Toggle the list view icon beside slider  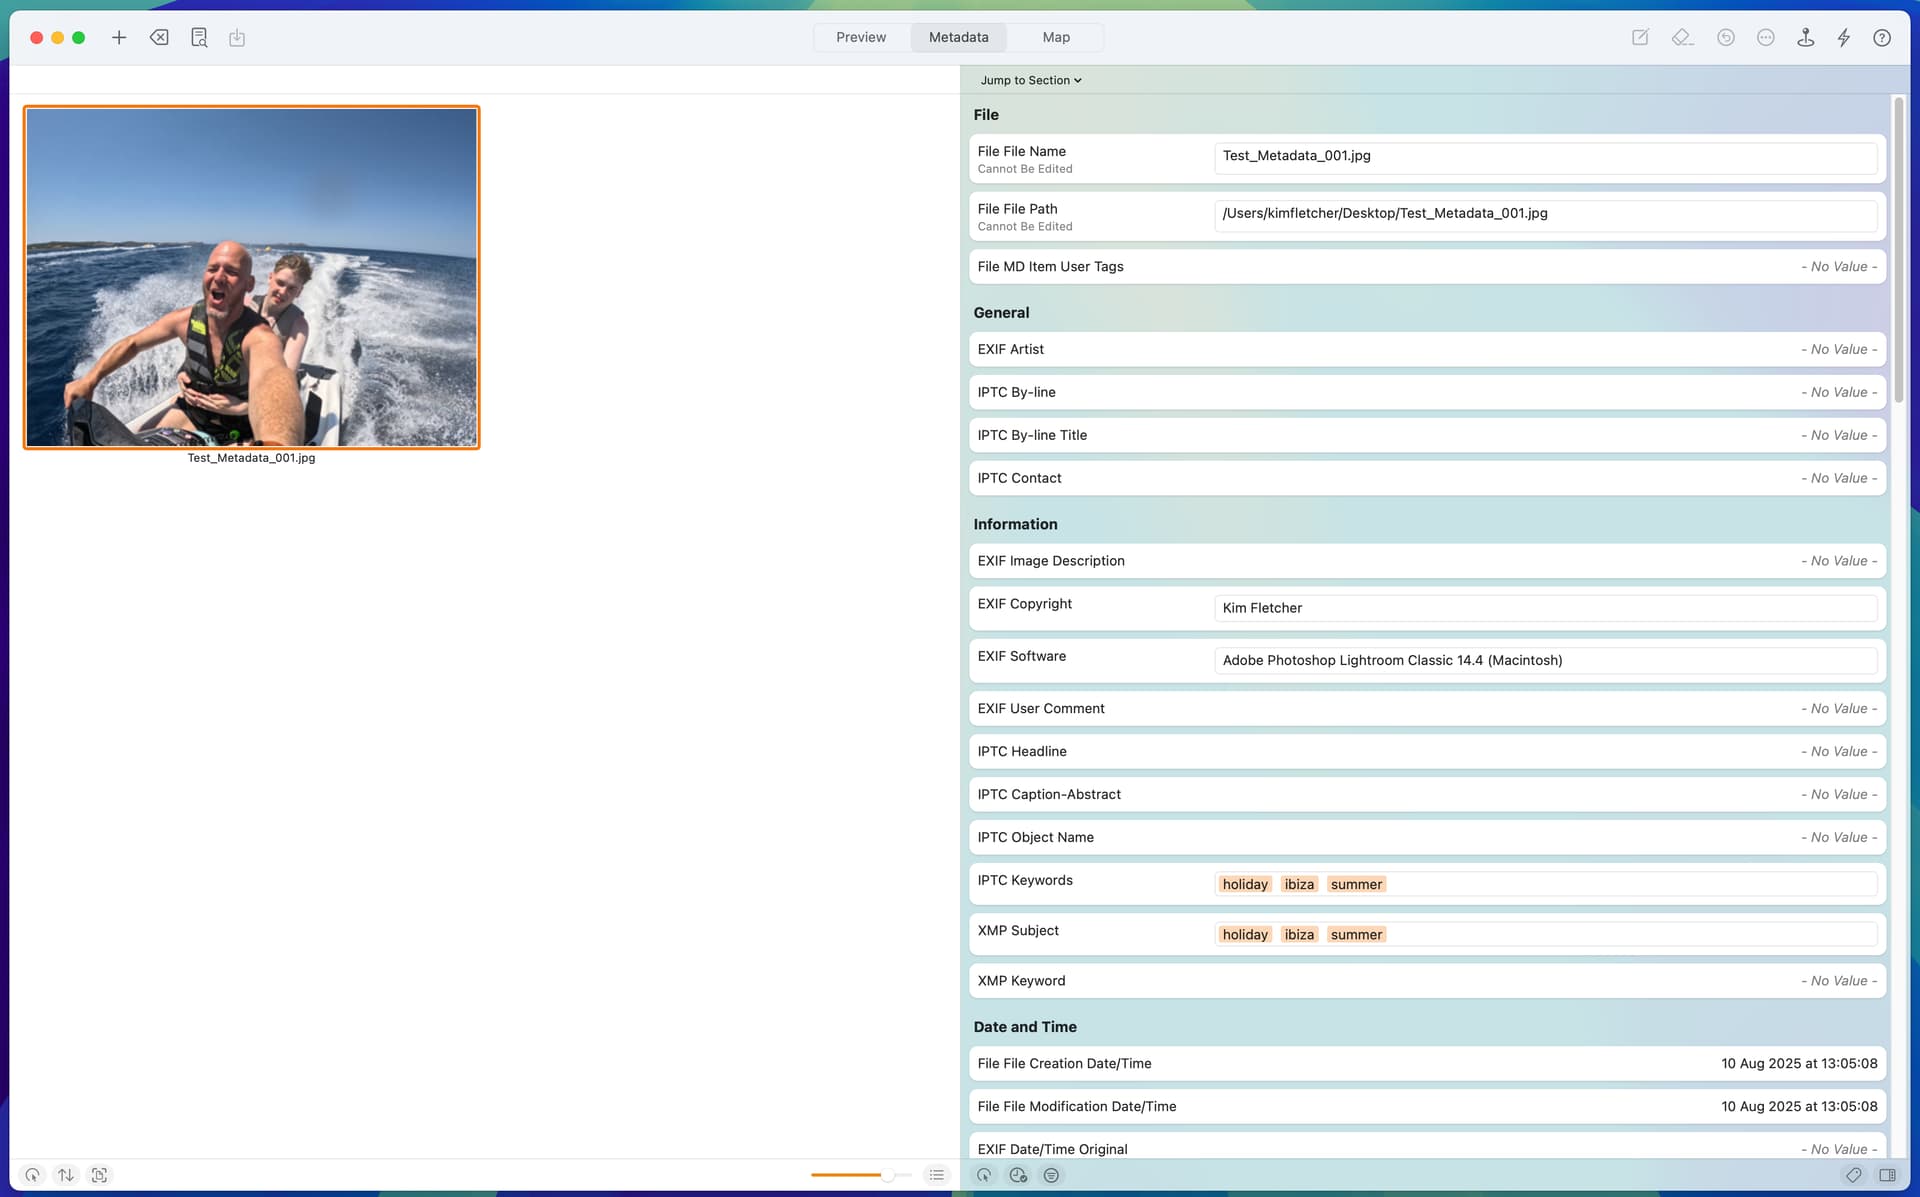[x=937, y=1175]
